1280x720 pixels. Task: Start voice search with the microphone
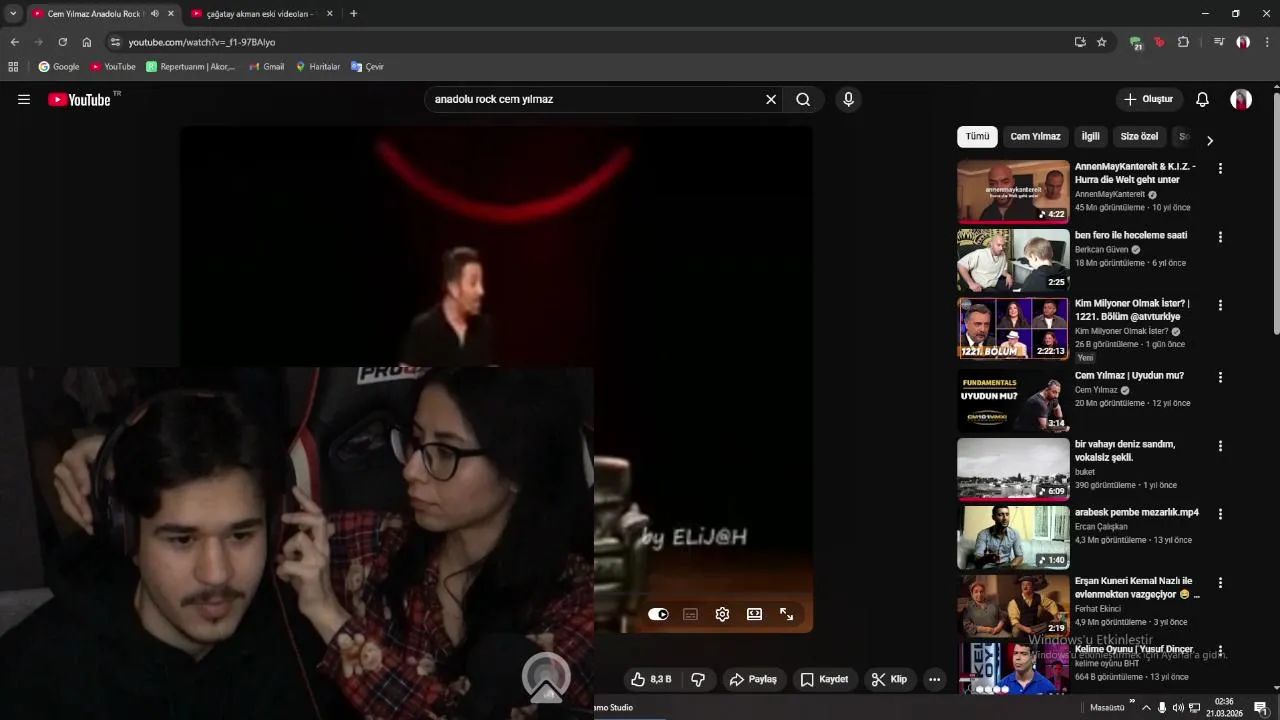848,99
